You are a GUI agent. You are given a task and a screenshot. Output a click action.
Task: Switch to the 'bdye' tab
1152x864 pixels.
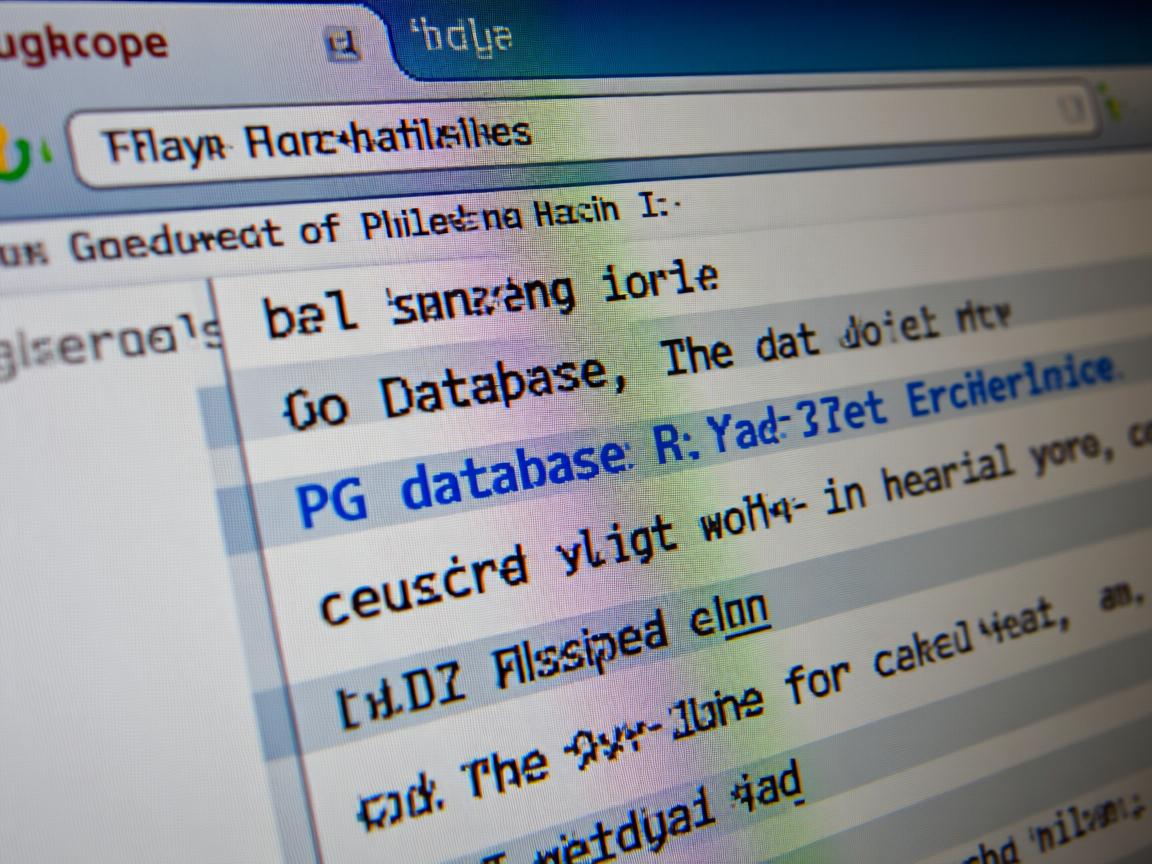pyautogui.click(x=465, y=38)
